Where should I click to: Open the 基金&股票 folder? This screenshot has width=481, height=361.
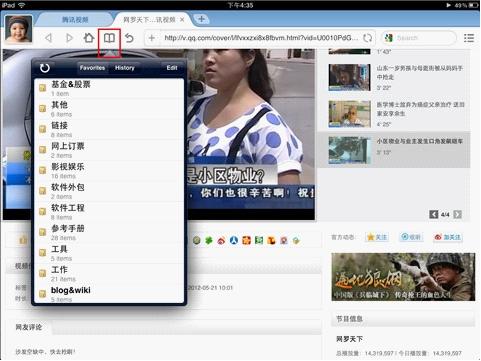click(x=109, y=88)
